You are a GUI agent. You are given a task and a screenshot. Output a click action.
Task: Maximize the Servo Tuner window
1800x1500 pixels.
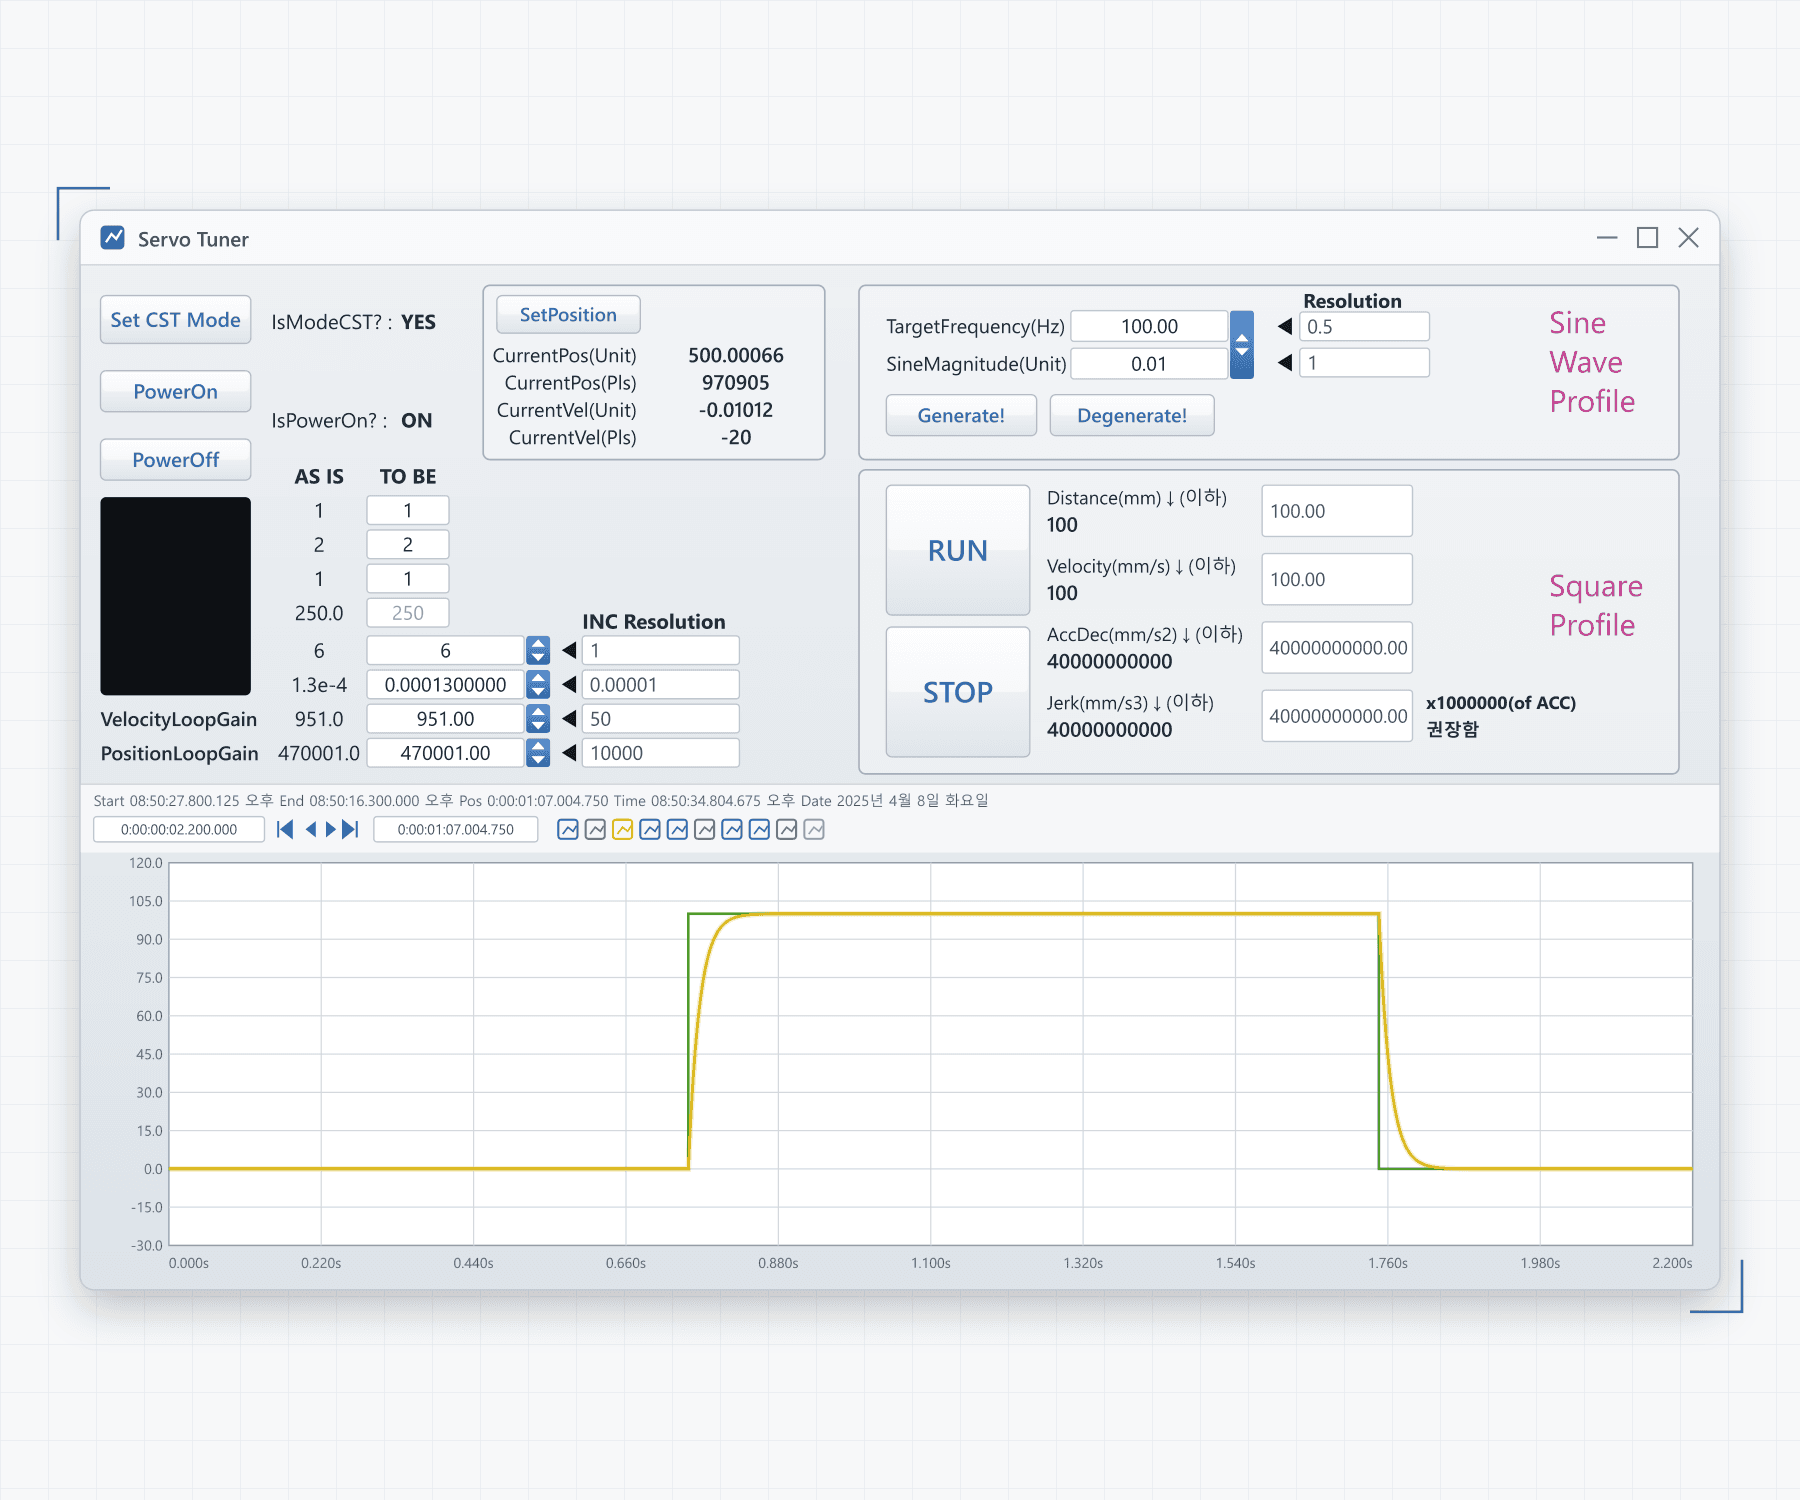point(1647,238)
